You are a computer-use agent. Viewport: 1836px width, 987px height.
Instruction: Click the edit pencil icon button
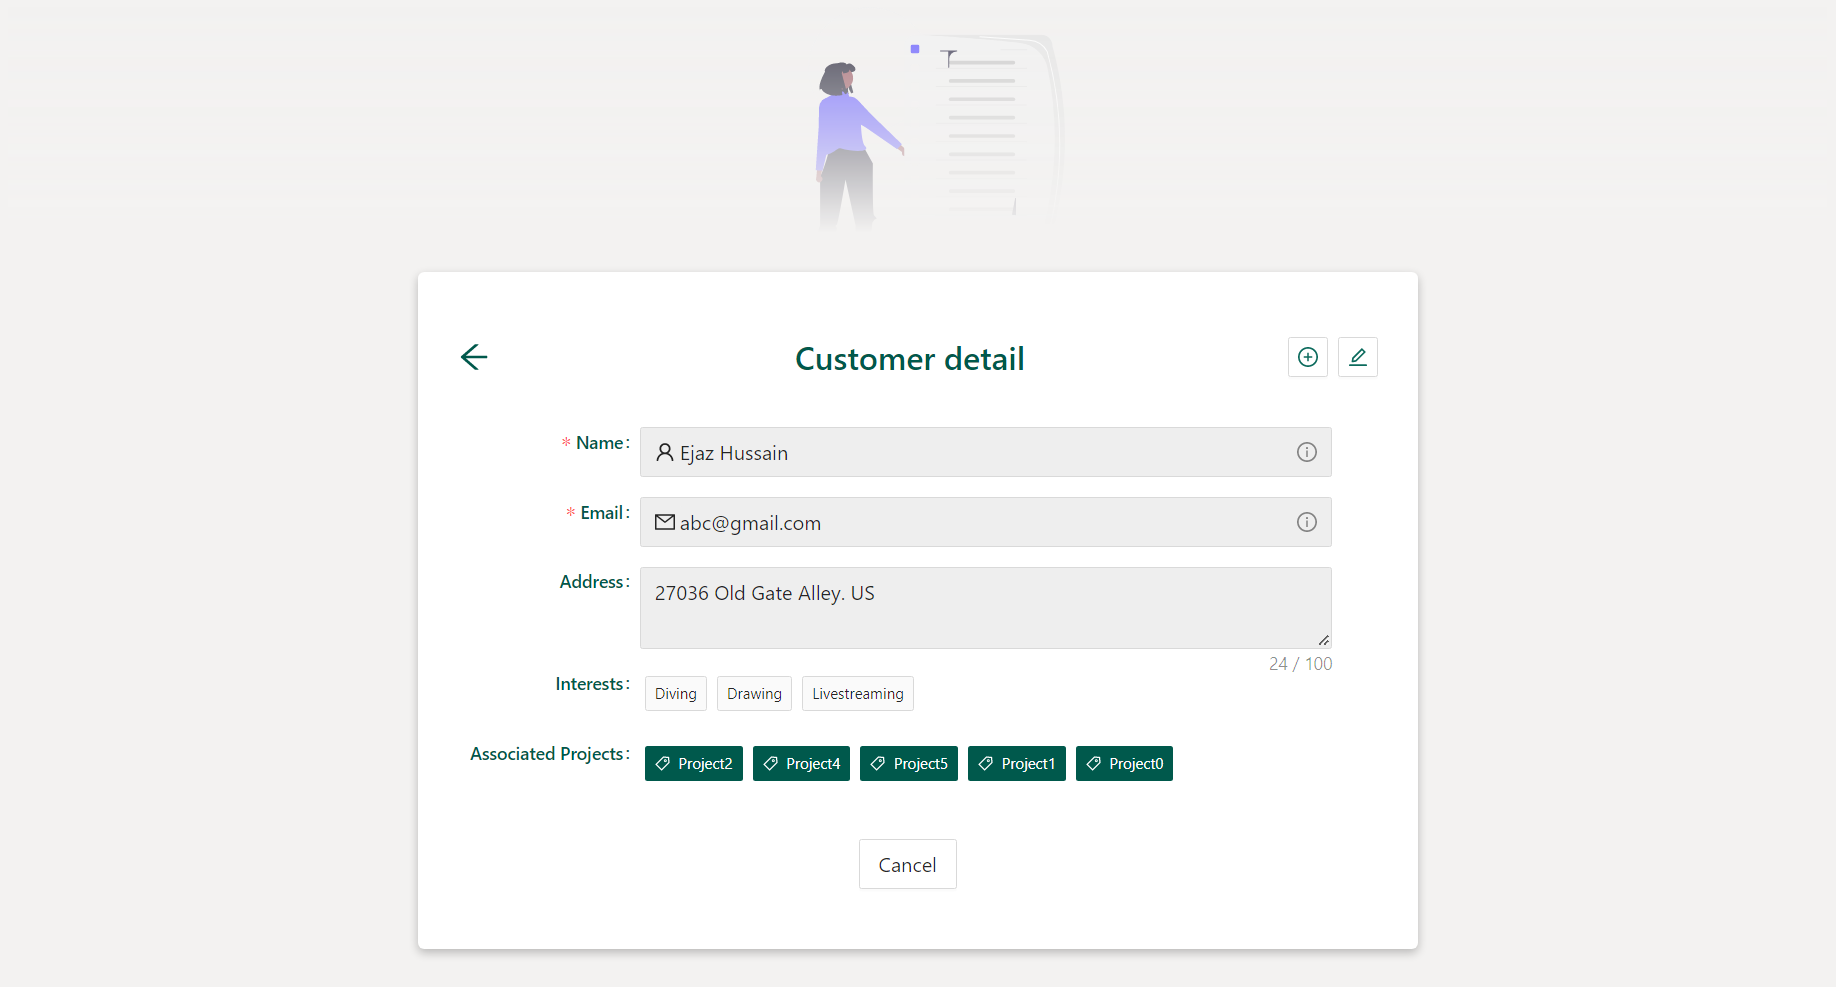(1358, 357)
